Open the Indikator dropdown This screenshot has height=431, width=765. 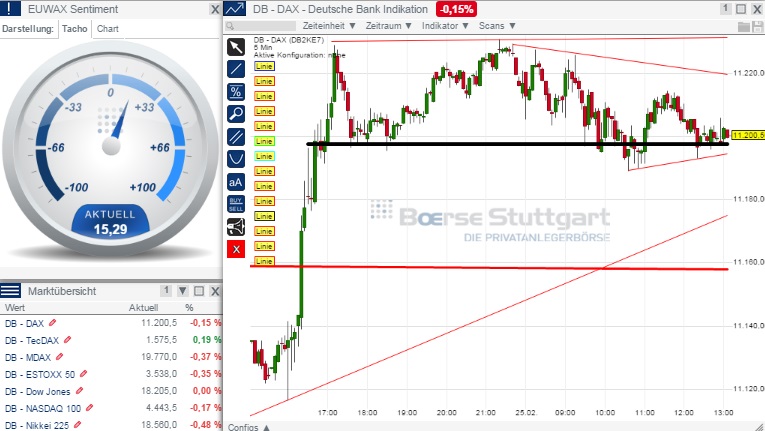[x=445, y=26]
